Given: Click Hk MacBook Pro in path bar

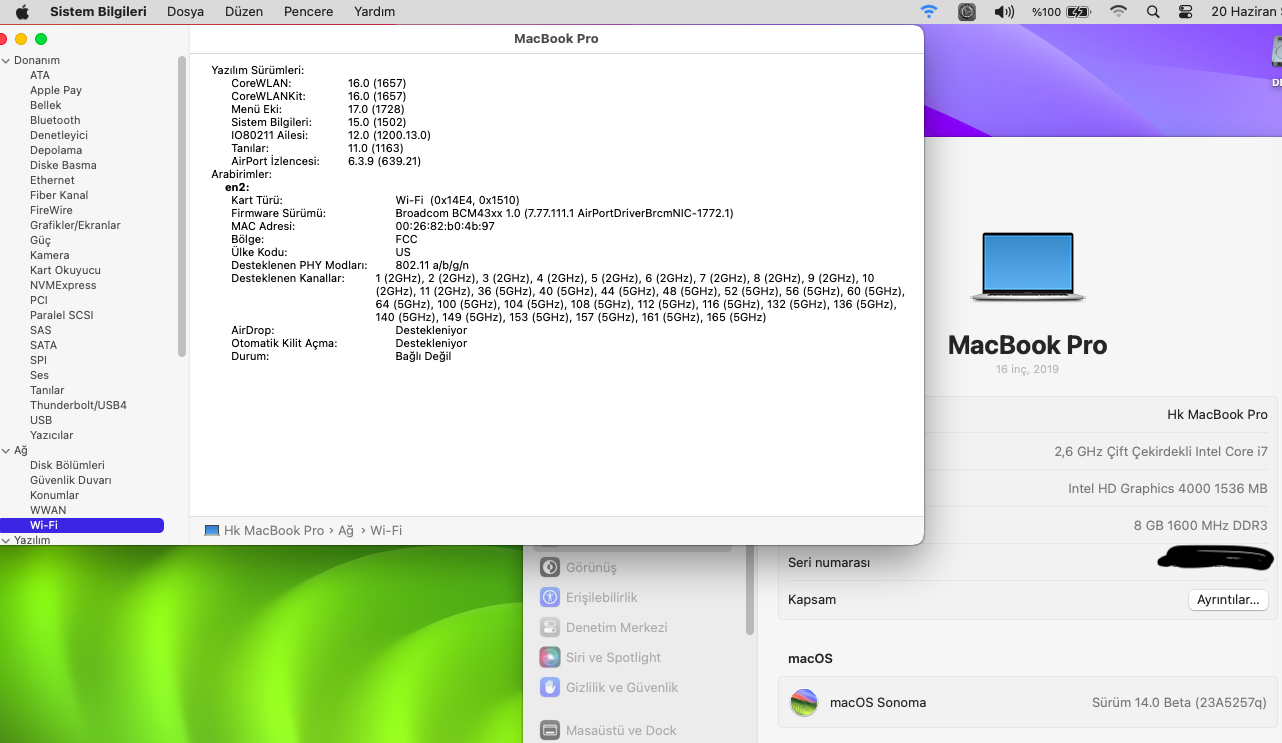Looking at the screenshot, I should pyautogui.click(x=273, y=530).
